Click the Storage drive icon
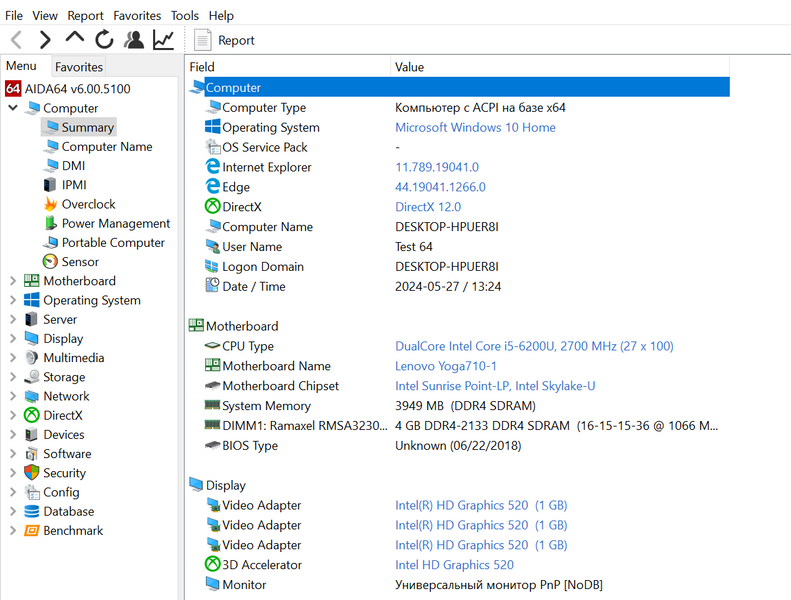The width and height of the screenshot is (791, 600). click(x=32, y=376)
